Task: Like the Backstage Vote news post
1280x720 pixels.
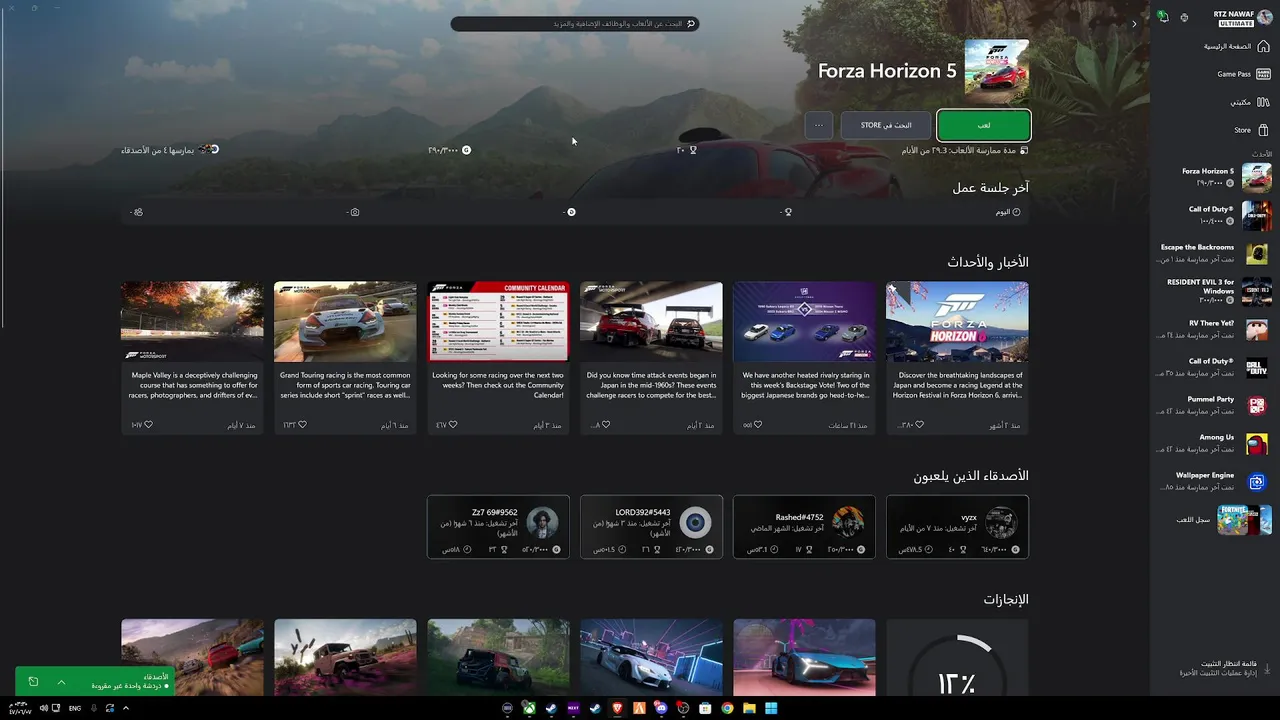Action: pyautogui.click(x=758, y=425)
